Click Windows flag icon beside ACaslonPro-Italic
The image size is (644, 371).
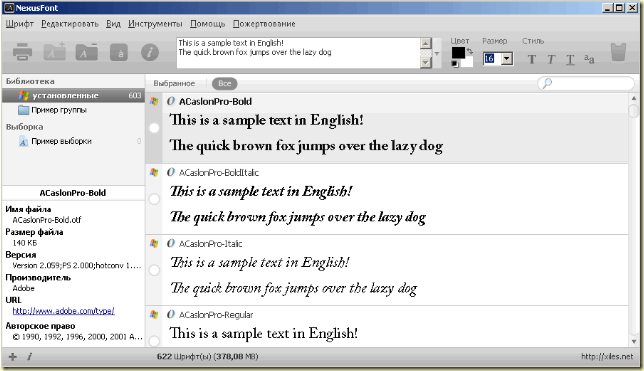154,243
